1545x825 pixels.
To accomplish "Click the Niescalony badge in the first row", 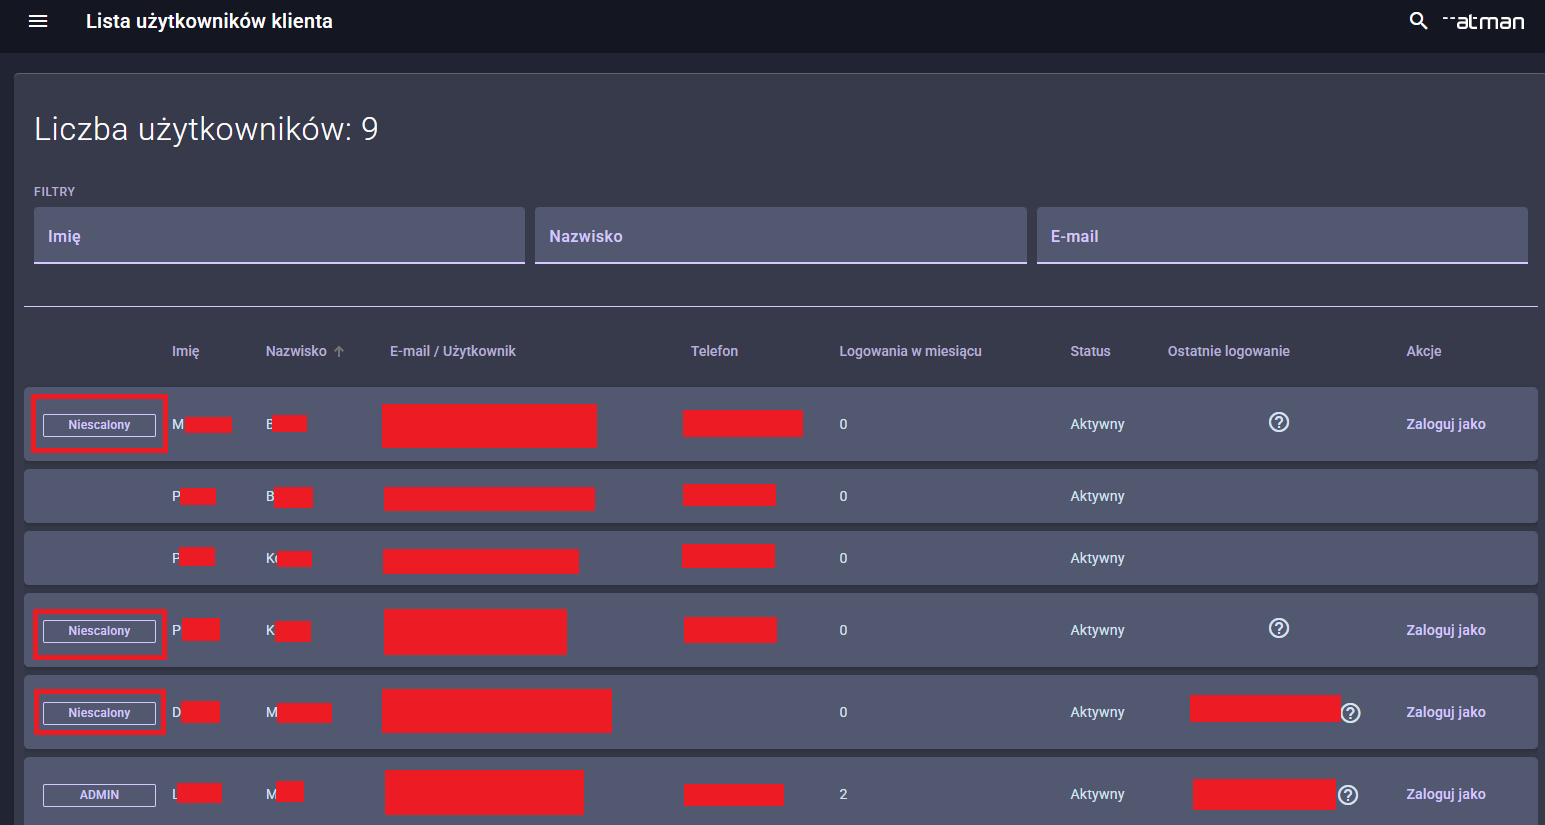I will (x=99, y=425).
